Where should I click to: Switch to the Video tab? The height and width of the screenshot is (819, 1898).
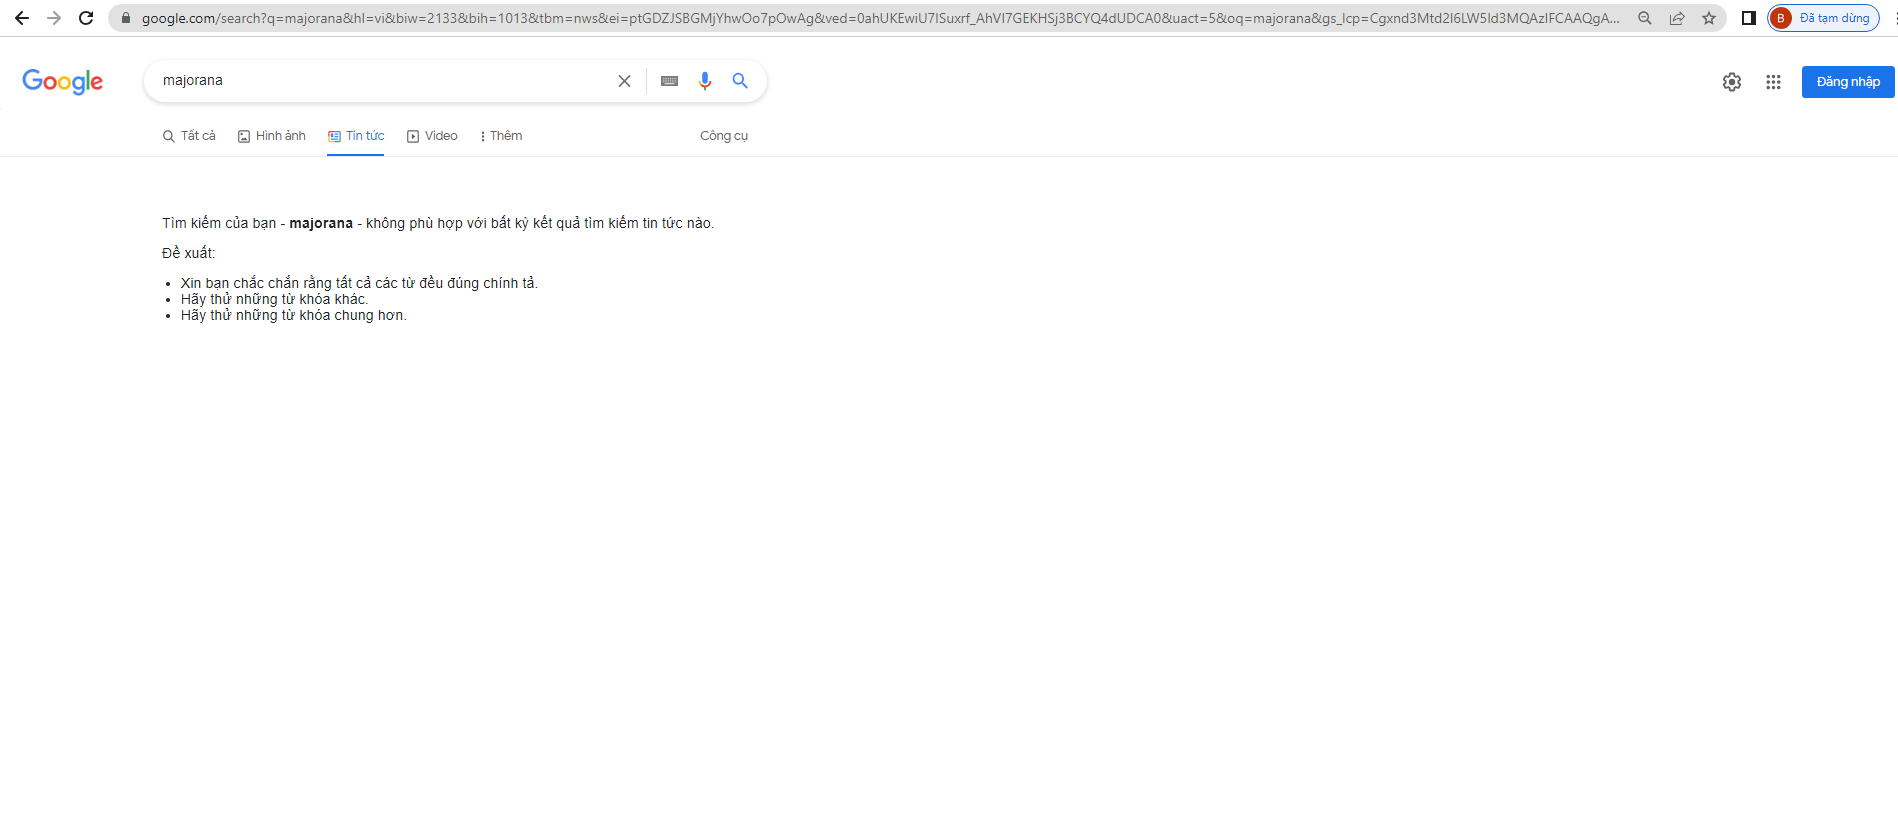click(x=432, y=136)
